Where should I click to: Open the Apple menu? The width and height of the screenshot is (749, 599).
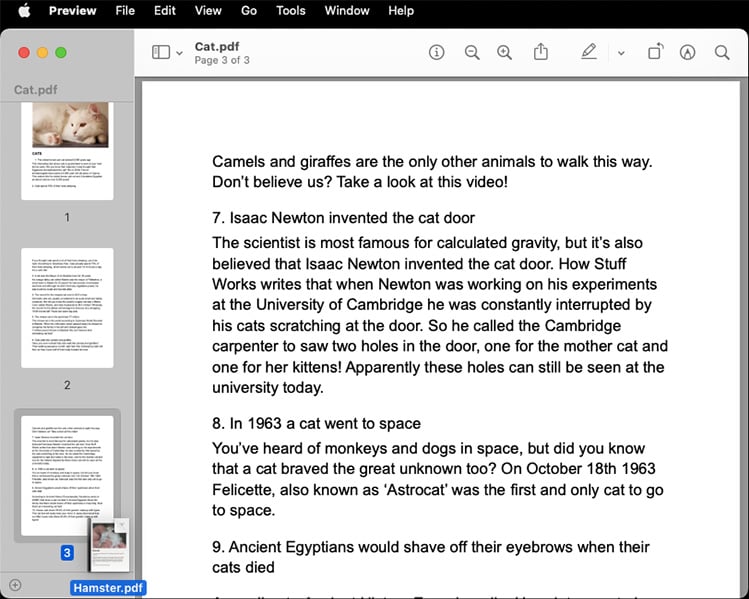(x=24, y=11)
